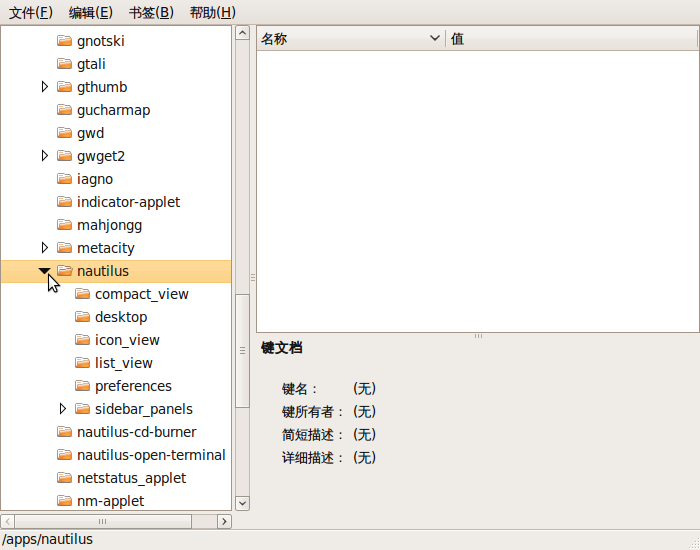
Task: Click the preferences folder icon
Action: [82, 386]
